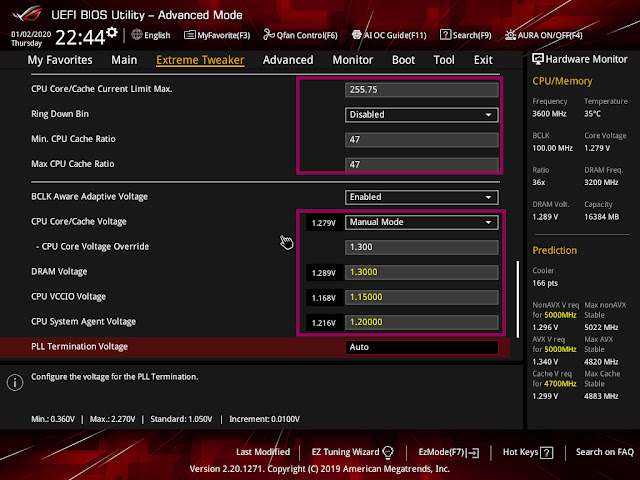Click the 16384 MB capacity value
This screenshot has height=480, width=640.
click(601, 217)
